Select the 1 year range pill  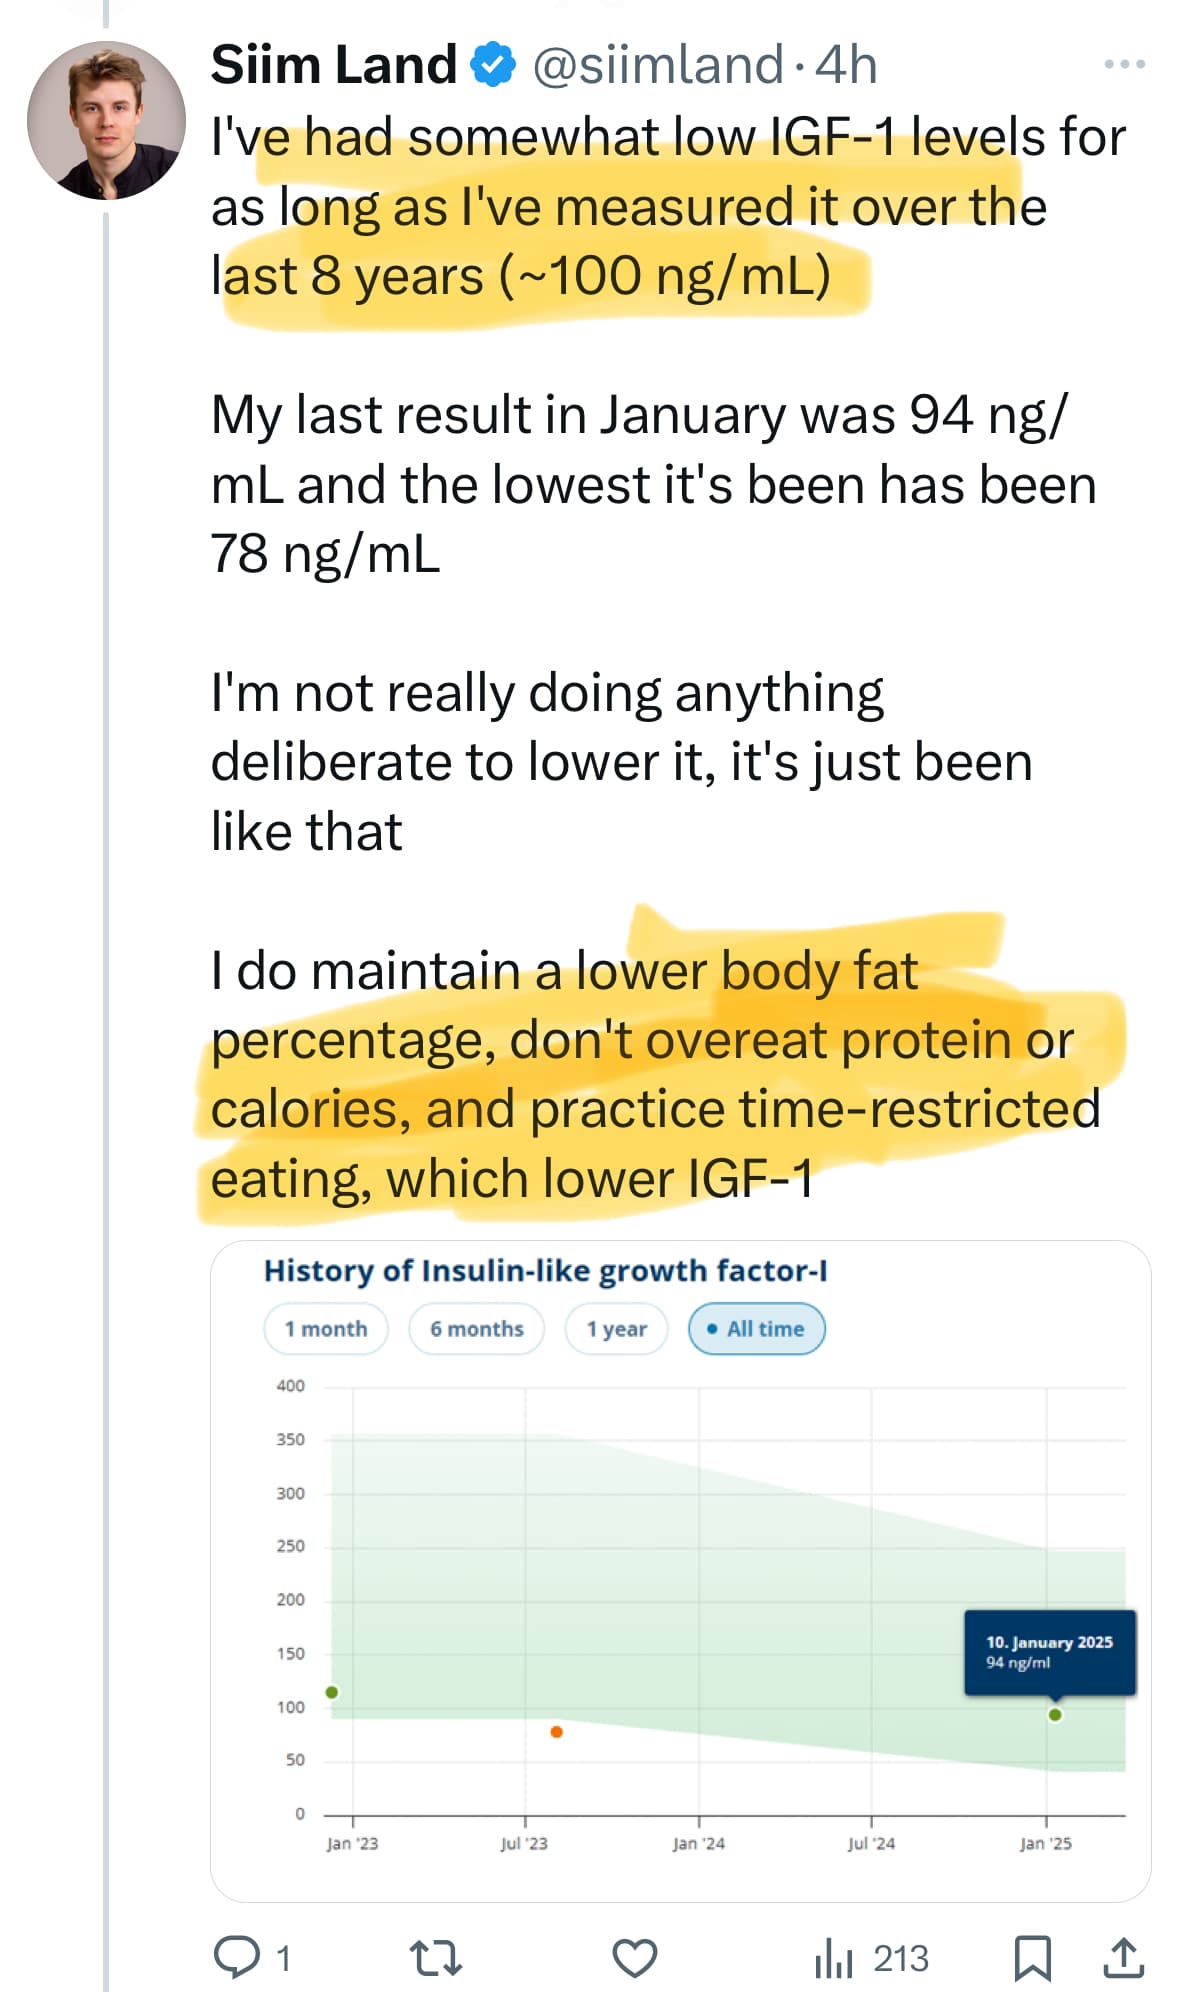click(x=616, y=1329)
